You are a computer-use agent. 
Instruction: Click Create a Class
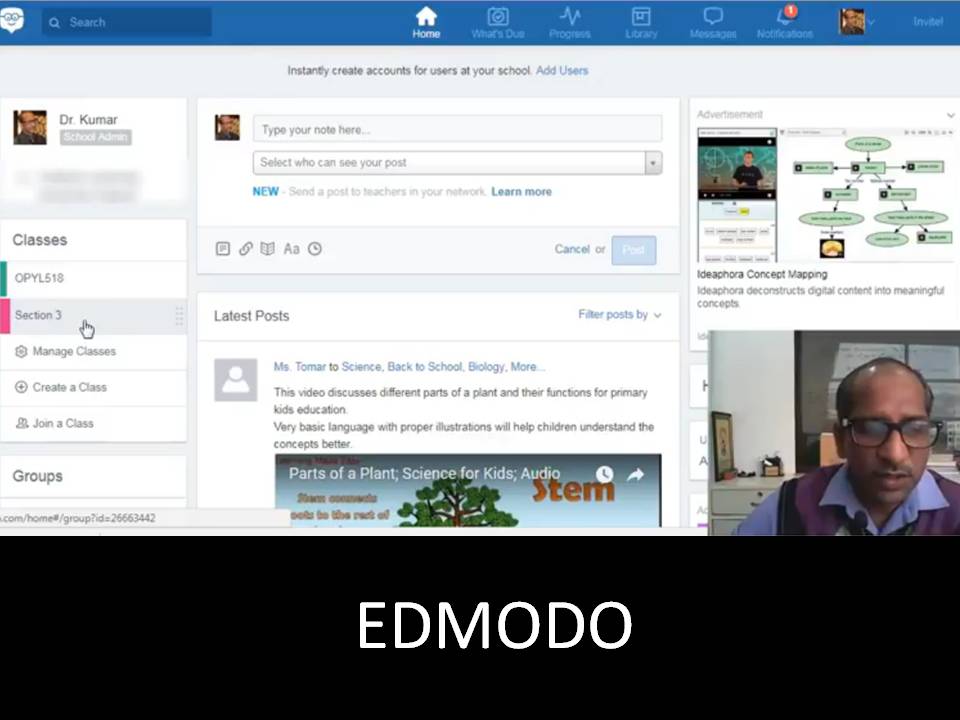click(69, 388)
